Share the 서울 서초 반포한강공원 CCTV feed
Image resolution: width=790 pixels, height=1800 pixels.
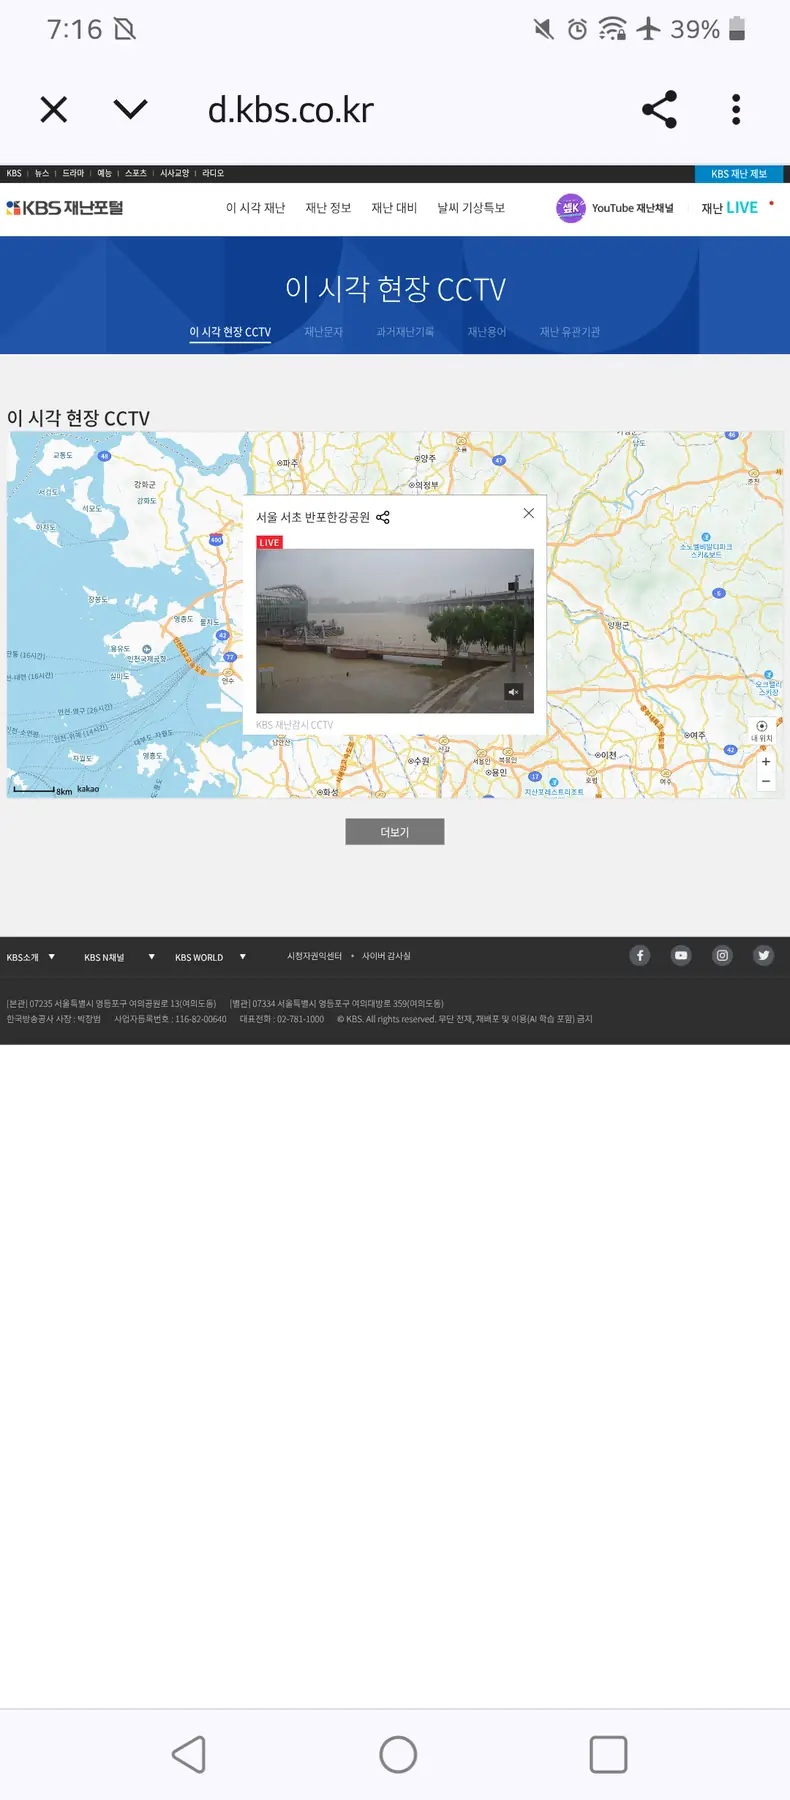pyautogui.click(x=383, y=517)
